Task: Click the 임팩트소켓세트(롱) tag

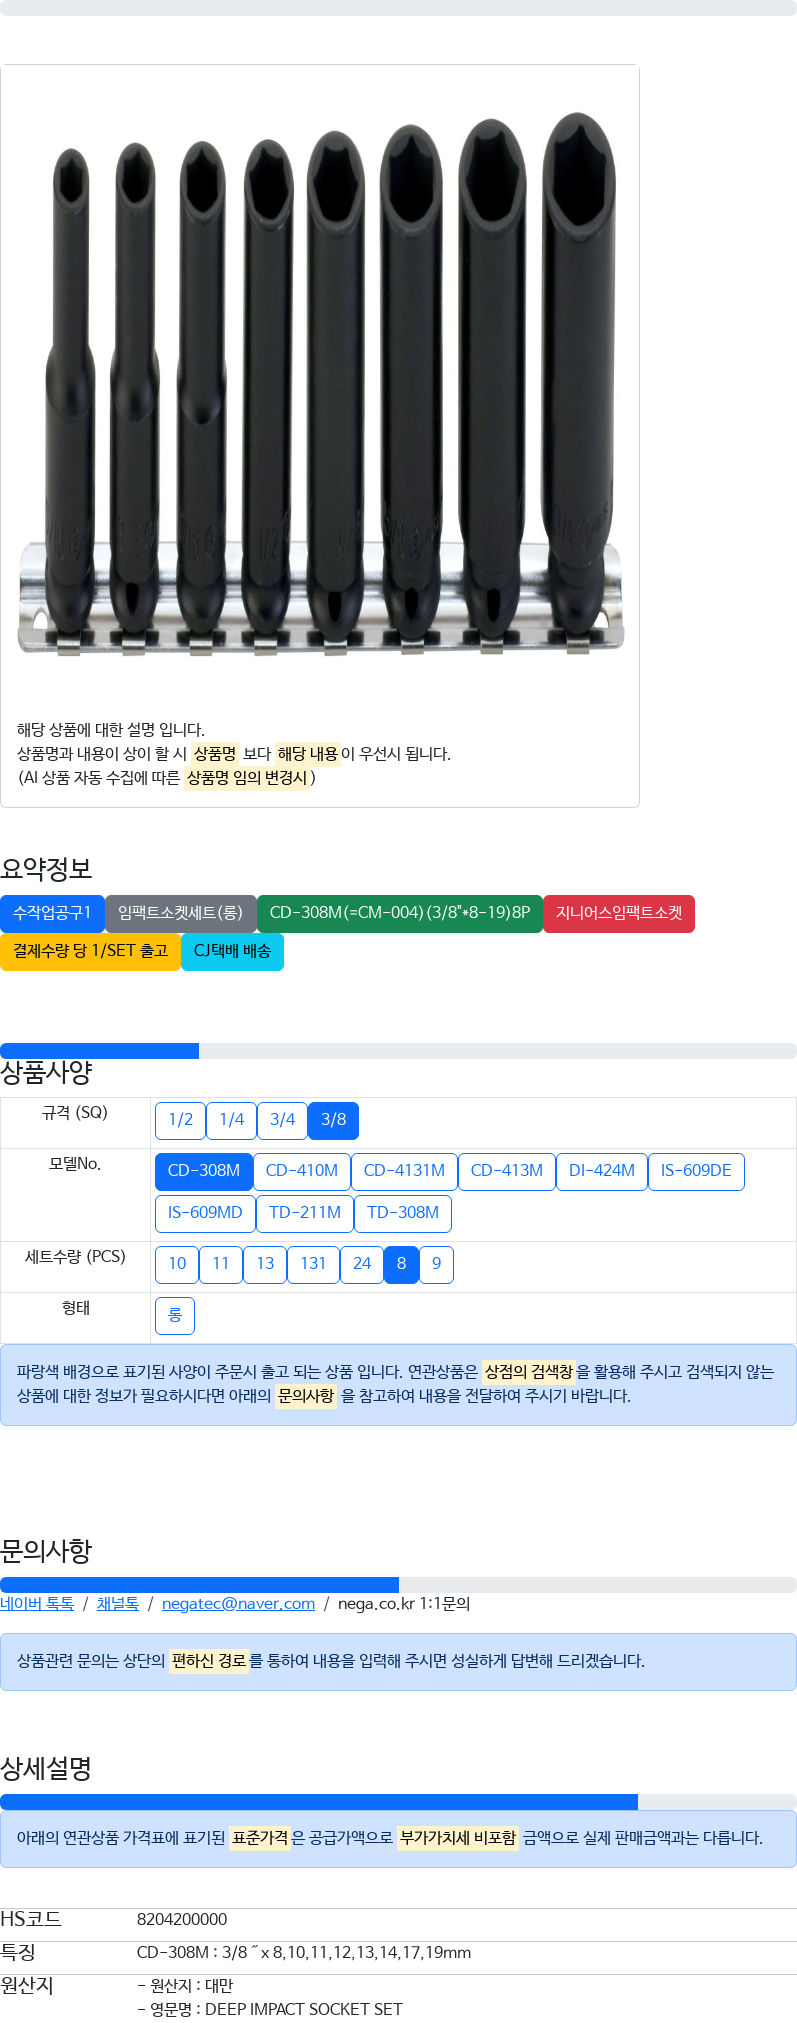Action: pyautogui.click(x=180, y=913)
